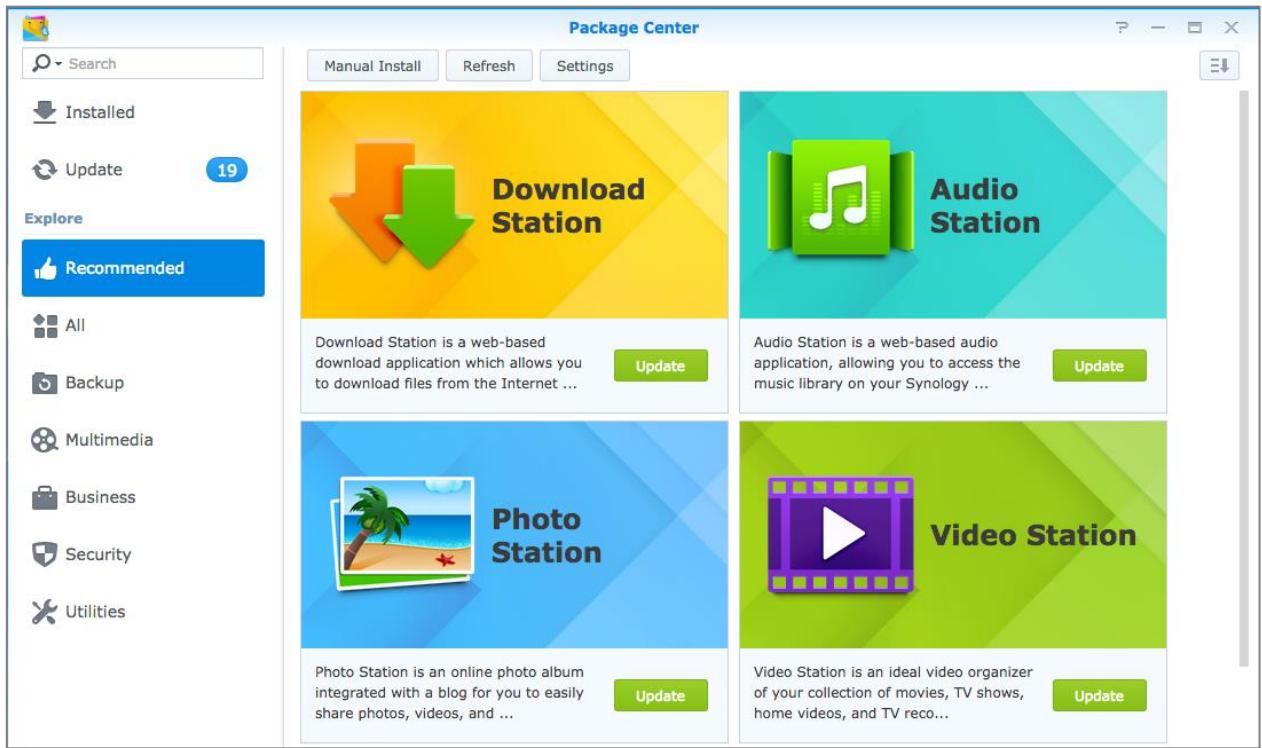Update Audio Station

coord(1099,366)
